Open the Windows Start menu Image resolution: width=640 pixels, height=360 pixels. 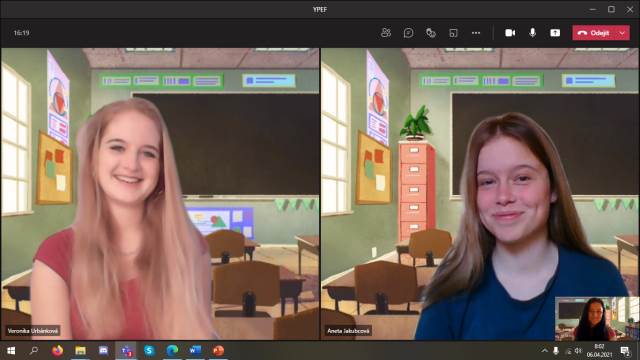(11, 351)
